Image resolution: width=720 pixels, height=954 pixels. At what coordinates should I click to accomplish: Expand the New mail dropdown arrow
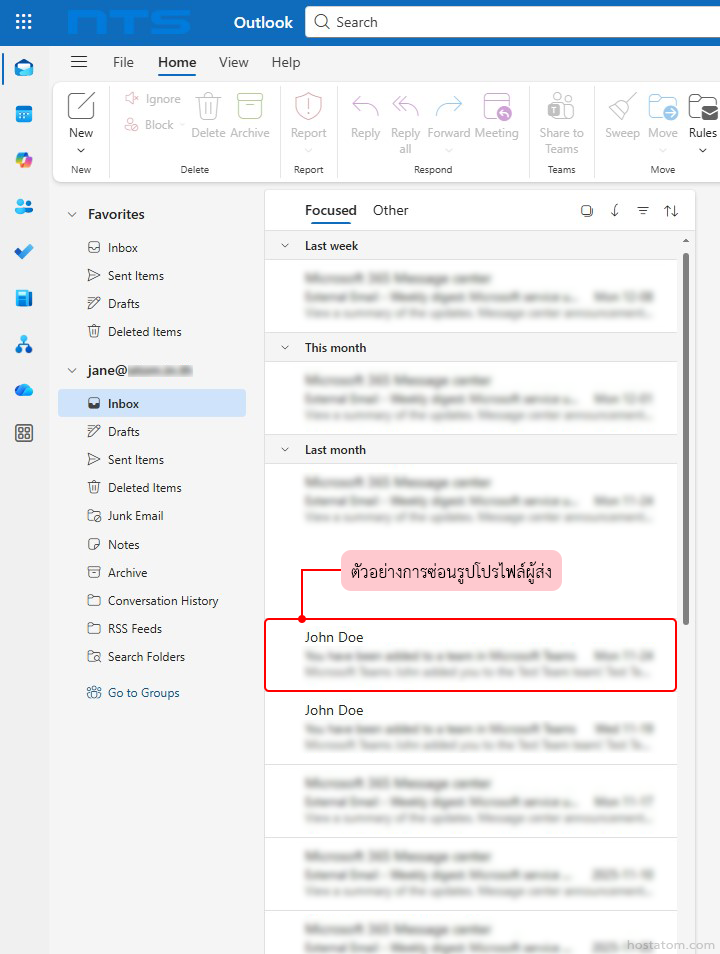coord(81,150)
